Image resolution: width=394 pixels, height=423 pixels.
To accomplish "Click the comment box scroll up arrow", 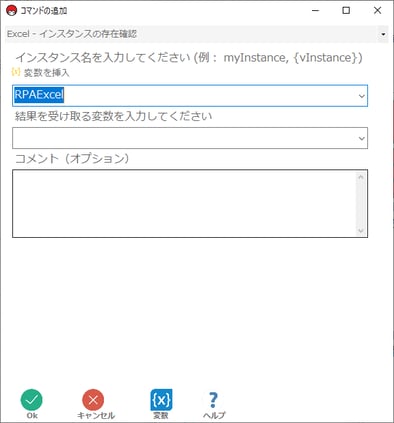I will [361, 177].
